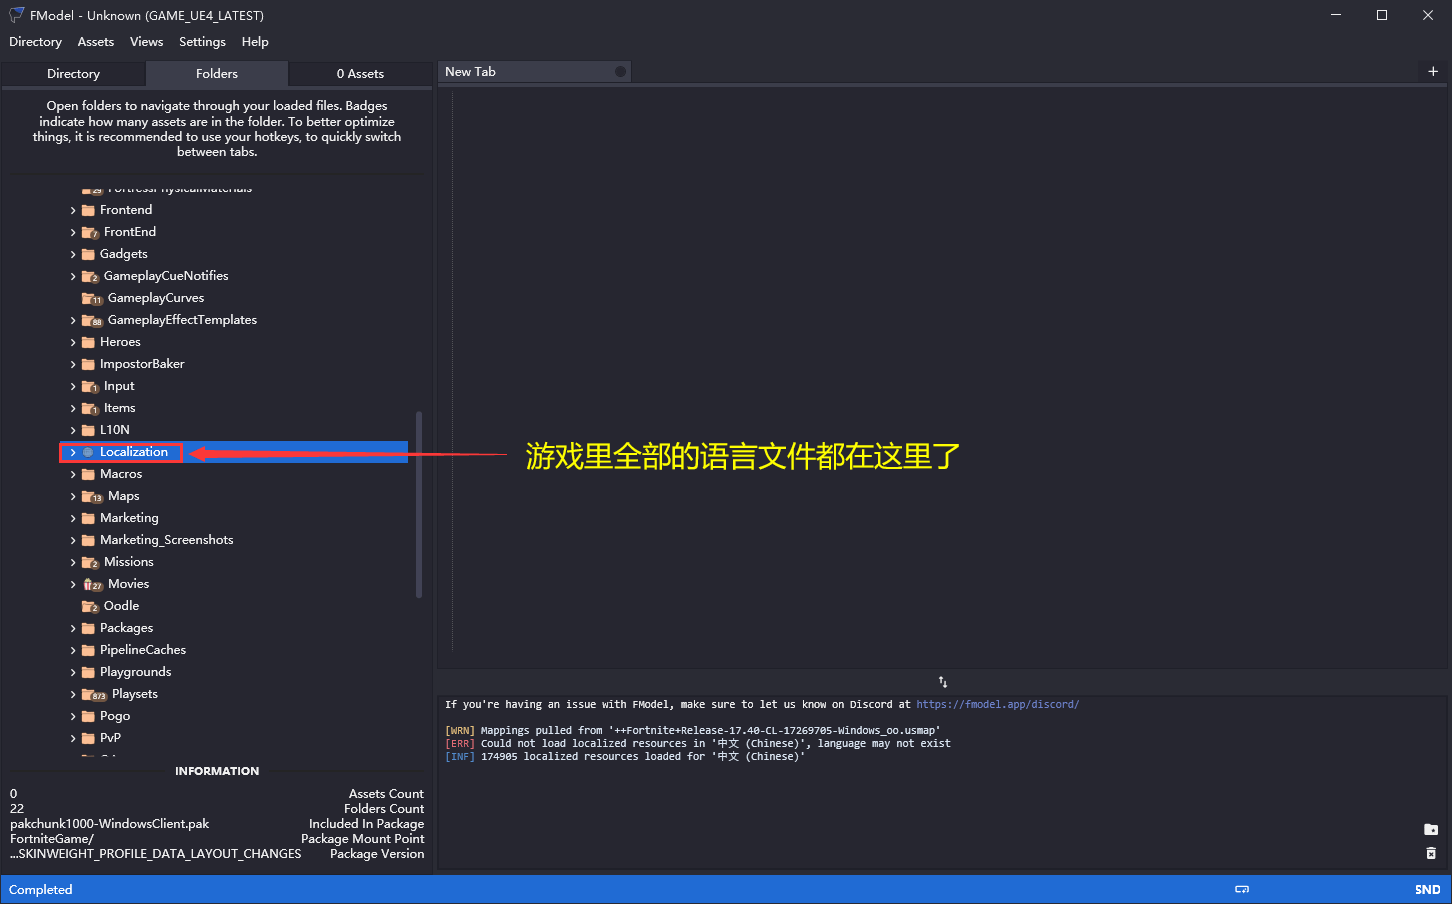Click the Maps folder icon
The image size is (1452, 904).
pos(92,496)
